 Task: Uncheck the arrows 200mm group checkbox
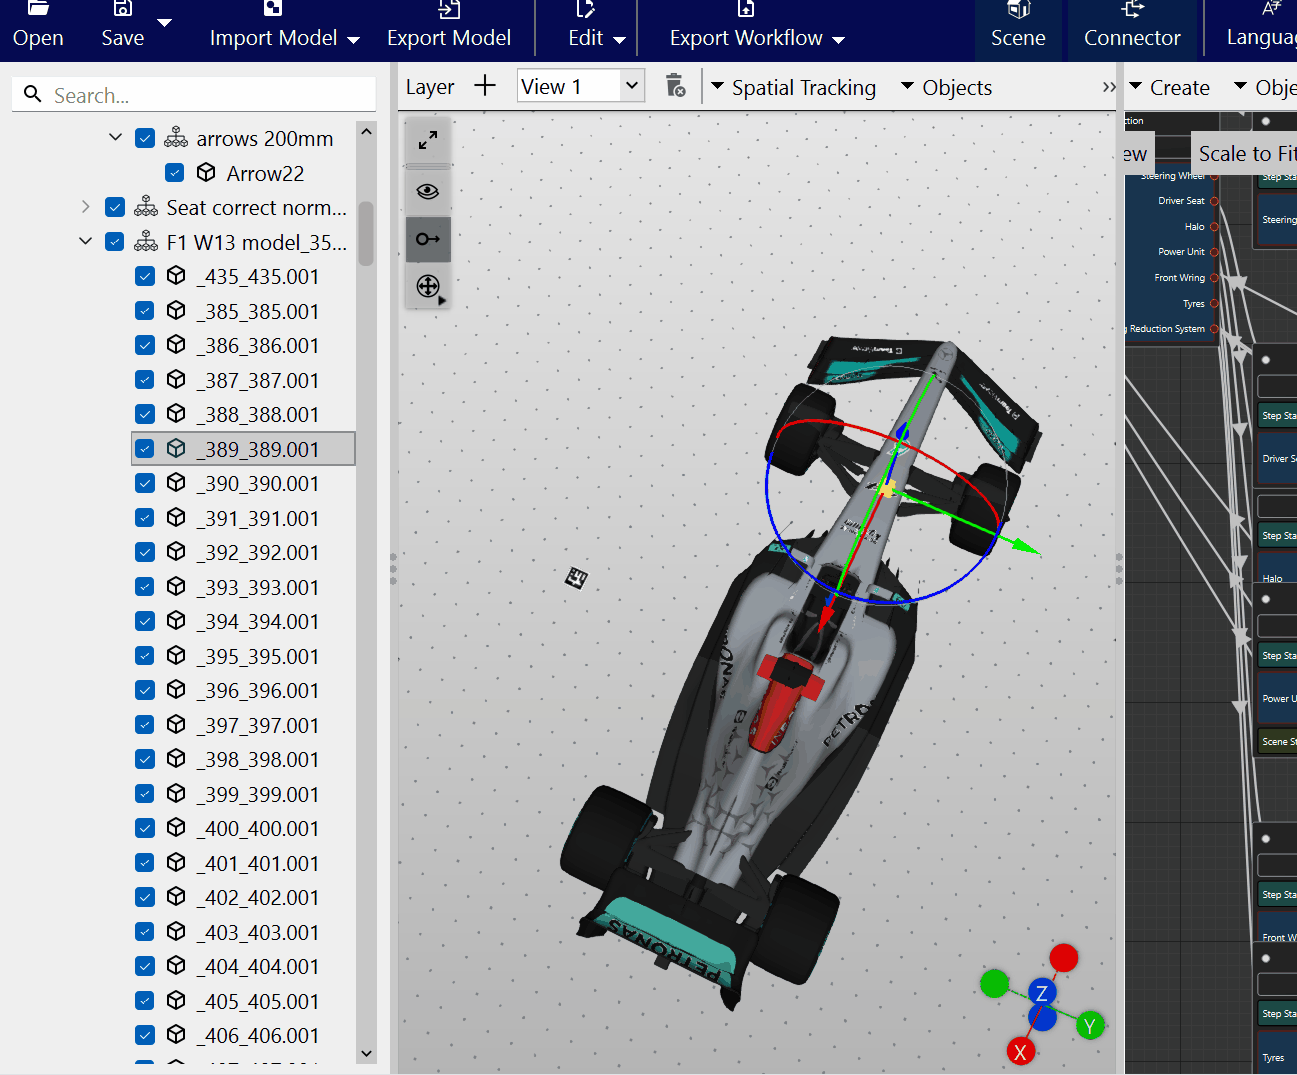click(x=145, y=138)
